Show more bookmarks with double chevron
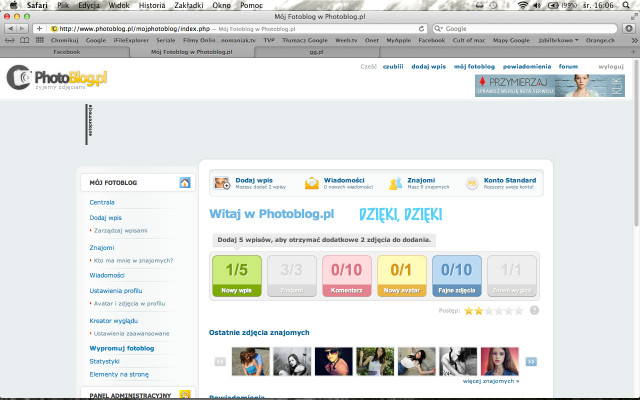This screenshot has height=400, width=640. (634, 40)
